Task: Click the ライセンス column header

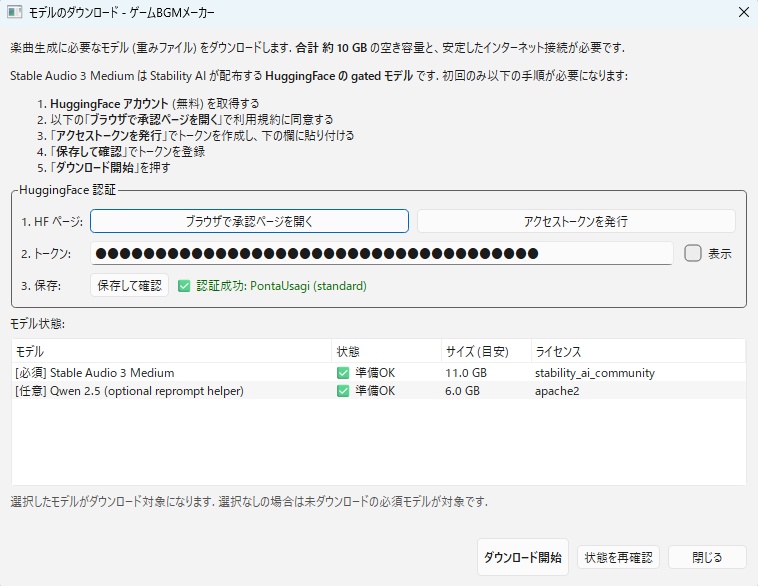Action: pos(638,352)
